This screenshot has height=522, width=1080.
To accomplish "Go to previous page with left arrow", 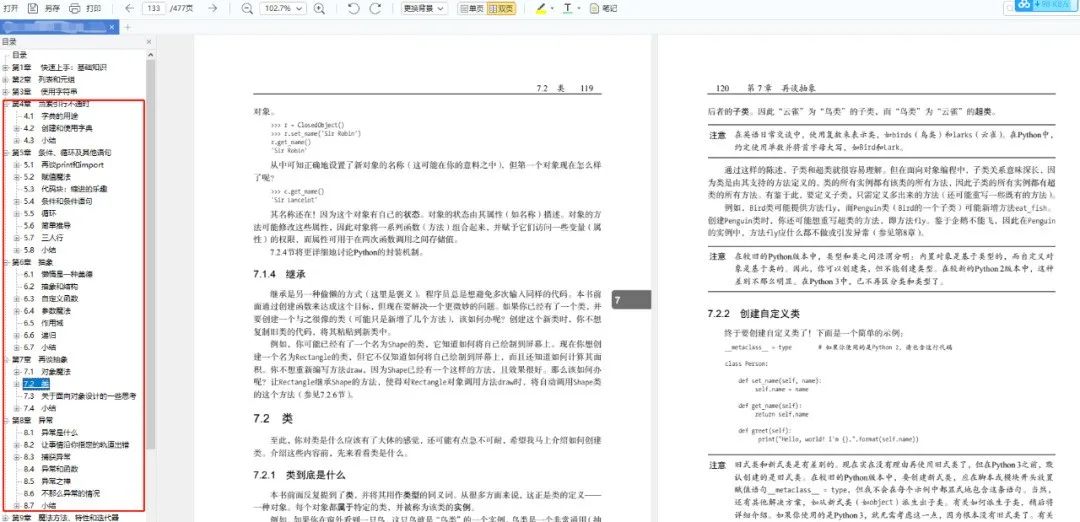I will [x=130, y=8].
